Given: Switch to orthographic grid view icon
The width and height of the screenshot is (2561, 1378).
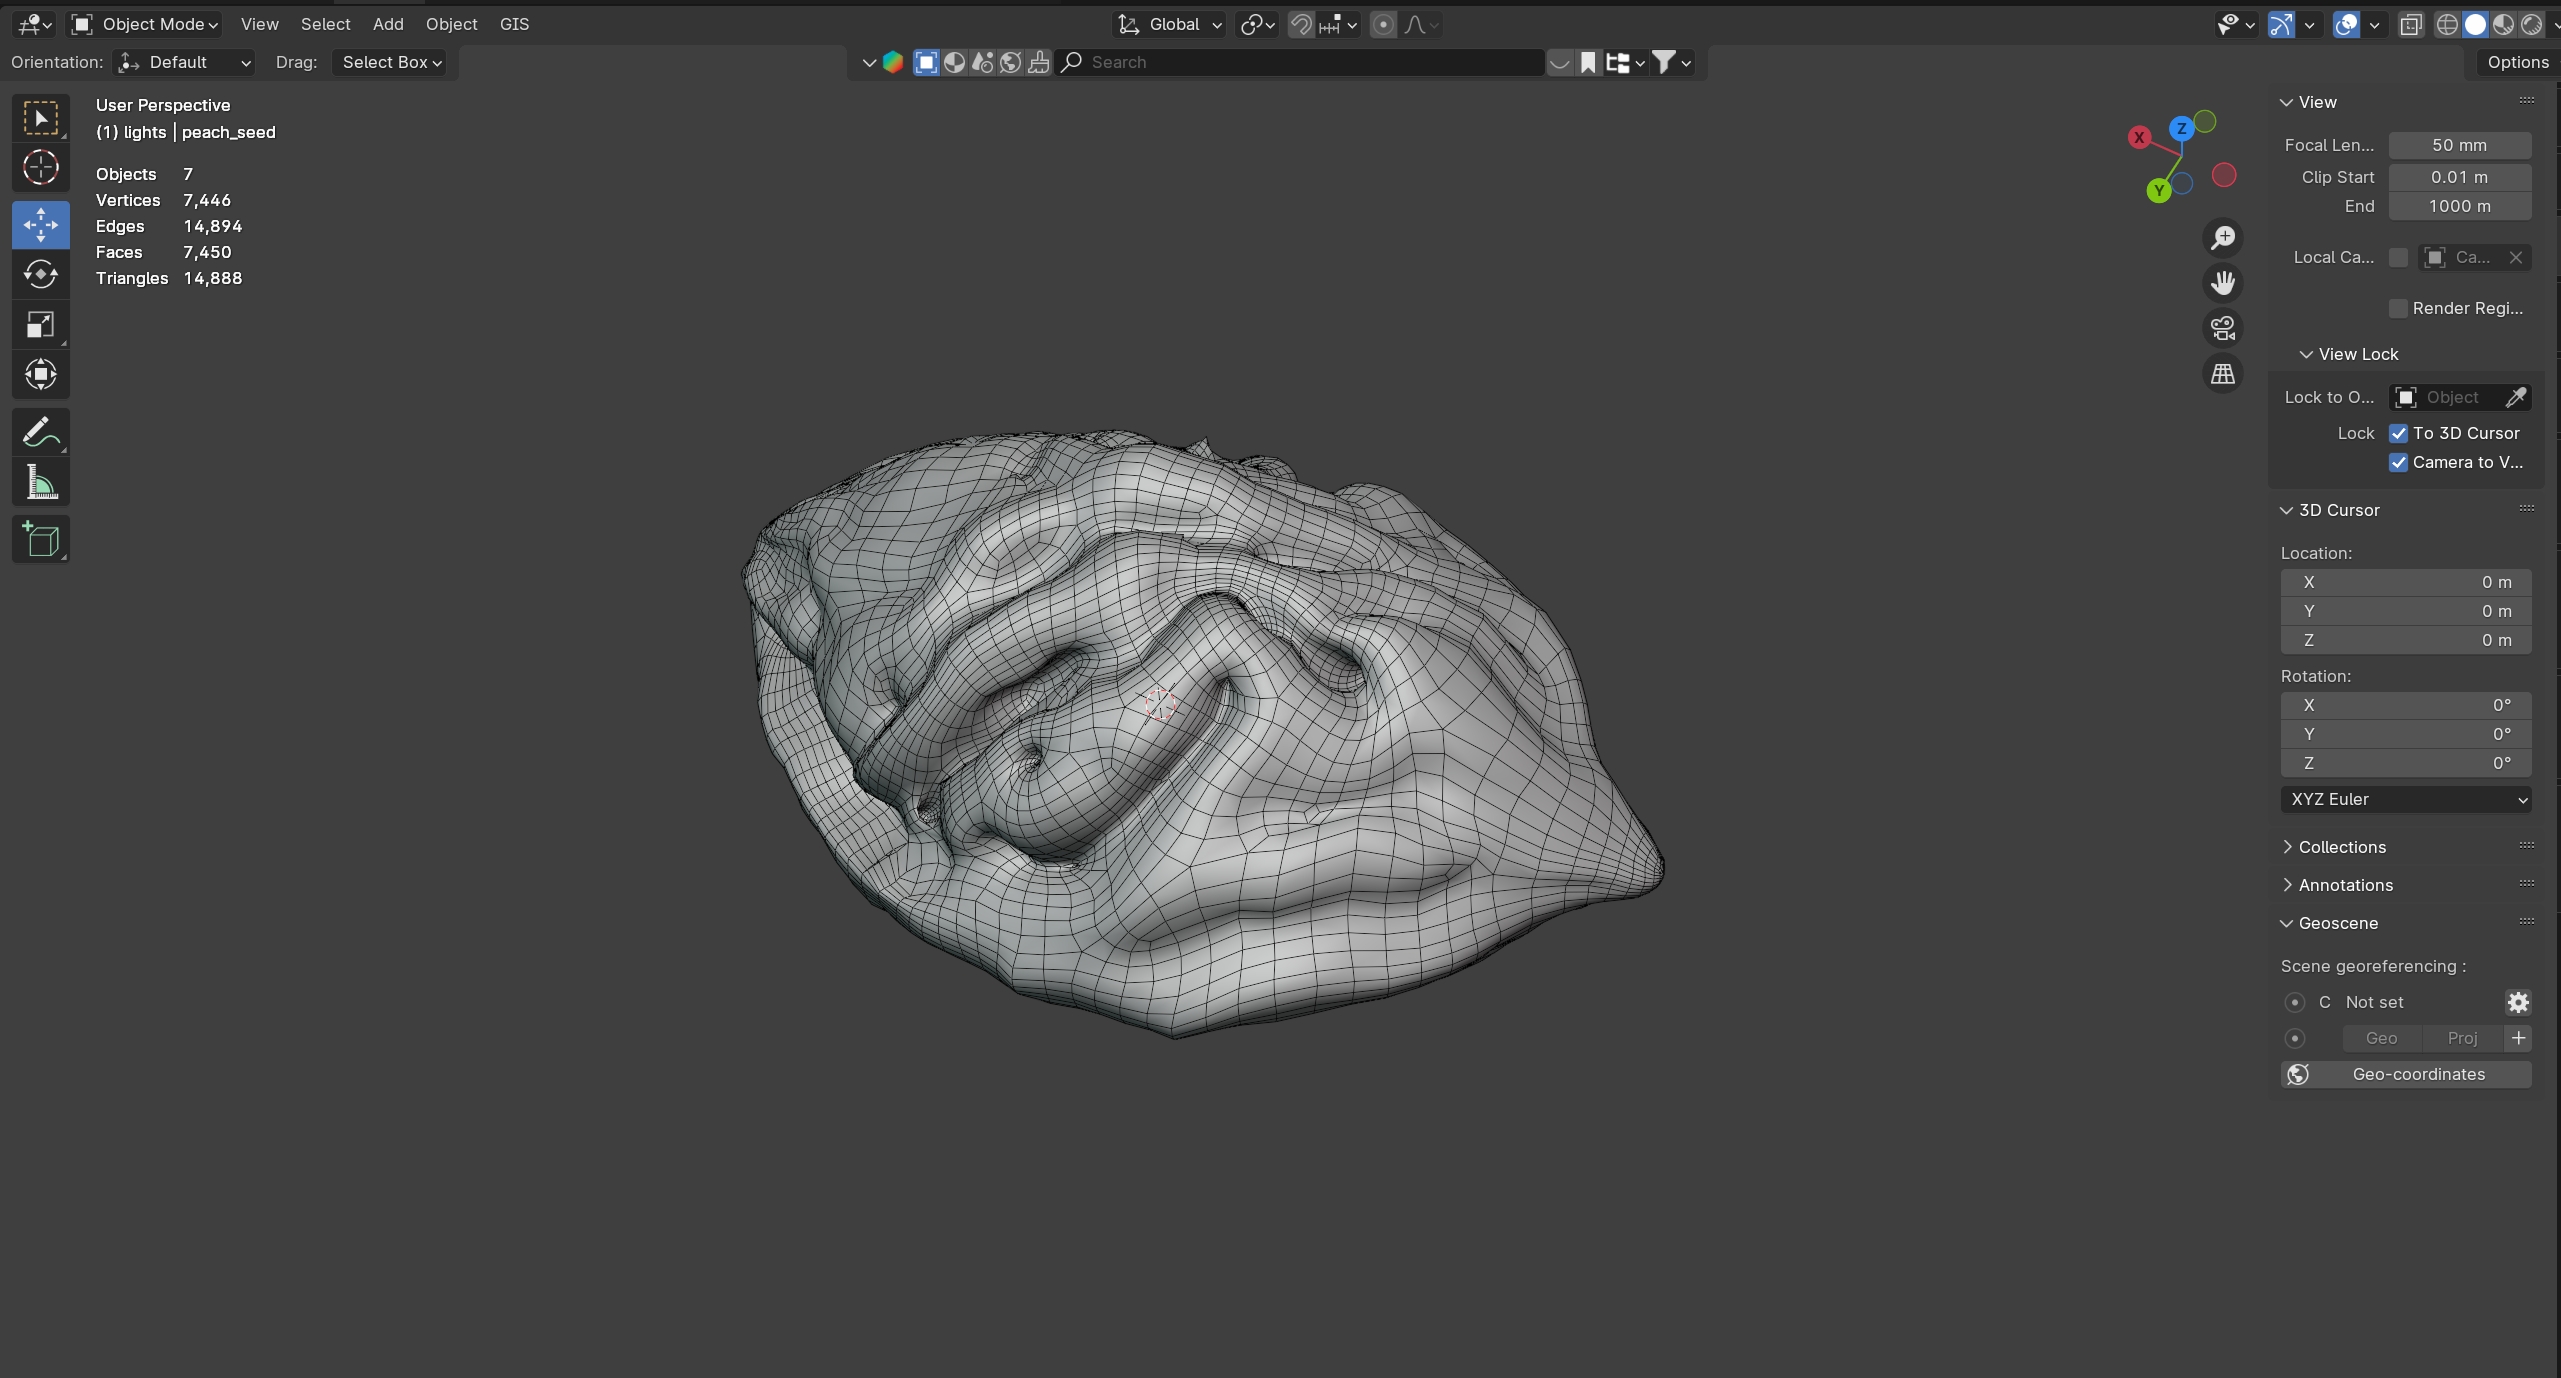Looking at the screenshot, I should [2222, 374].
